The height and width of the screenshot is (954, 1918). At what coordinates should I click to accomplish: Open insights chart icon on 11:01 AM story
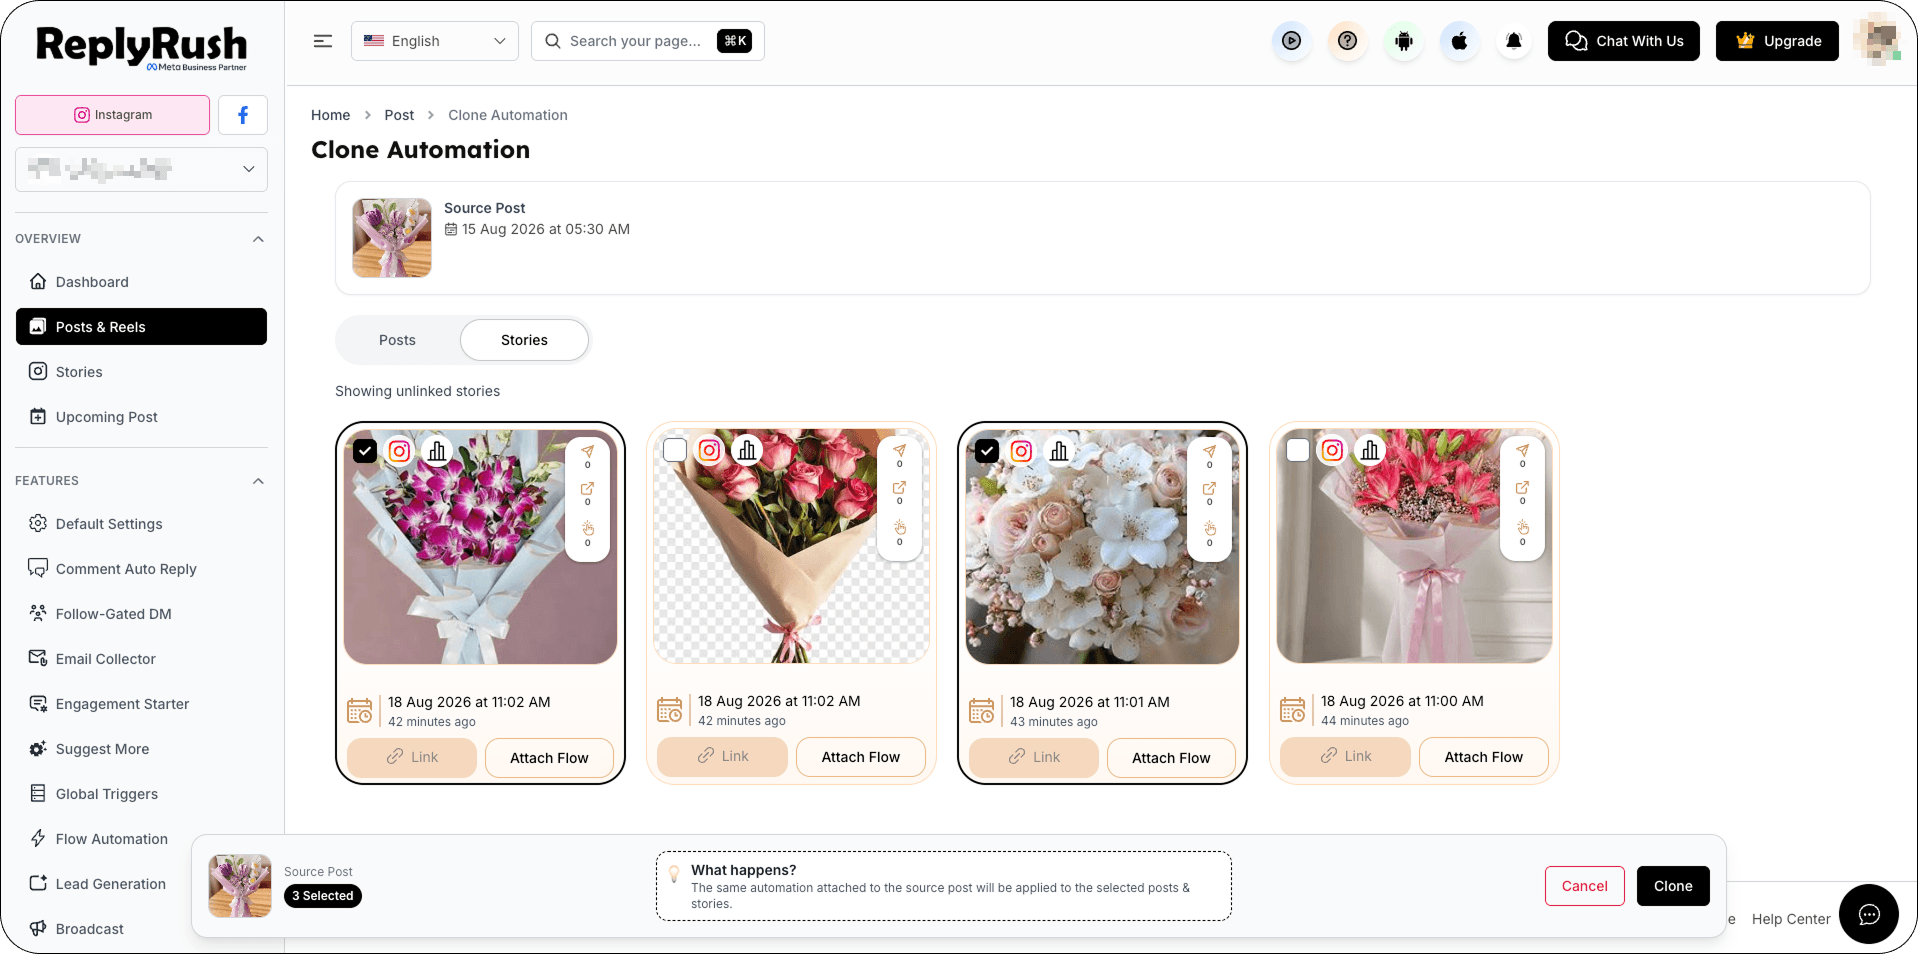(1059, 451)
